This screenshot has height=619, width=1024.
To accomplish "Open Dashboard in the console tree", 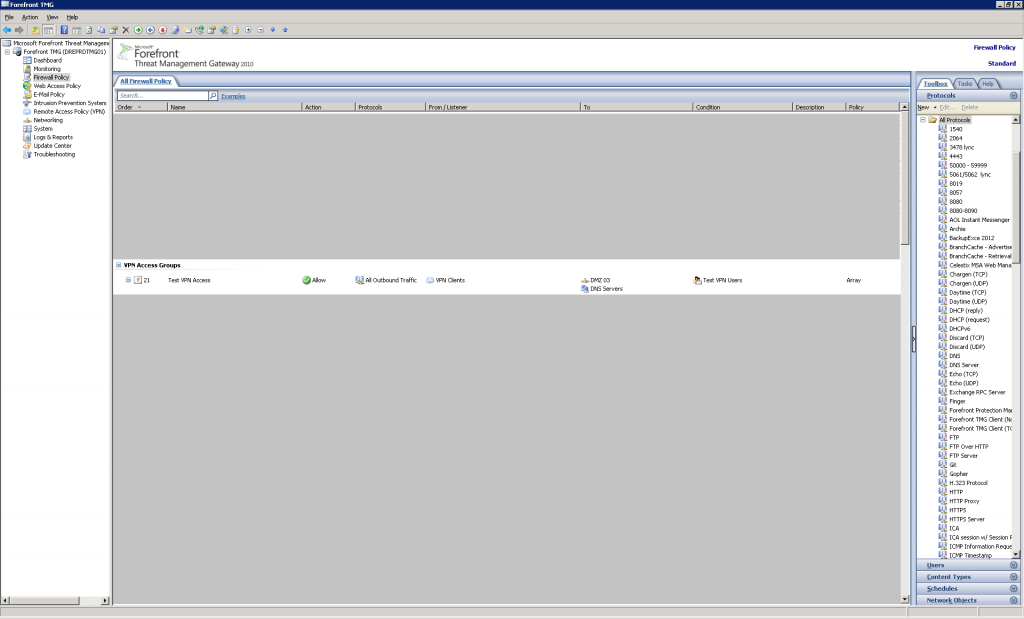I will point(48,60).
